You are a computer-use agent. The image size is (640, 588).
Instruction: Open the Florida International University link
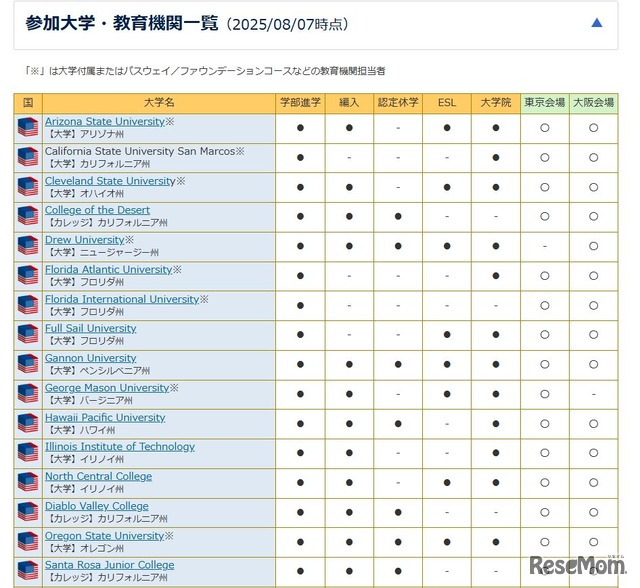click(122, 299)
